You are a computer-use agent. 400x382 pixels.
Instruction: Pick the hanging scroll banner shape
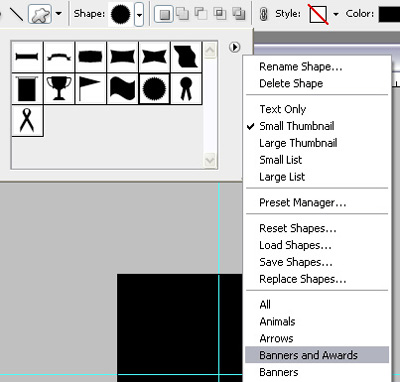click(27, 89)
